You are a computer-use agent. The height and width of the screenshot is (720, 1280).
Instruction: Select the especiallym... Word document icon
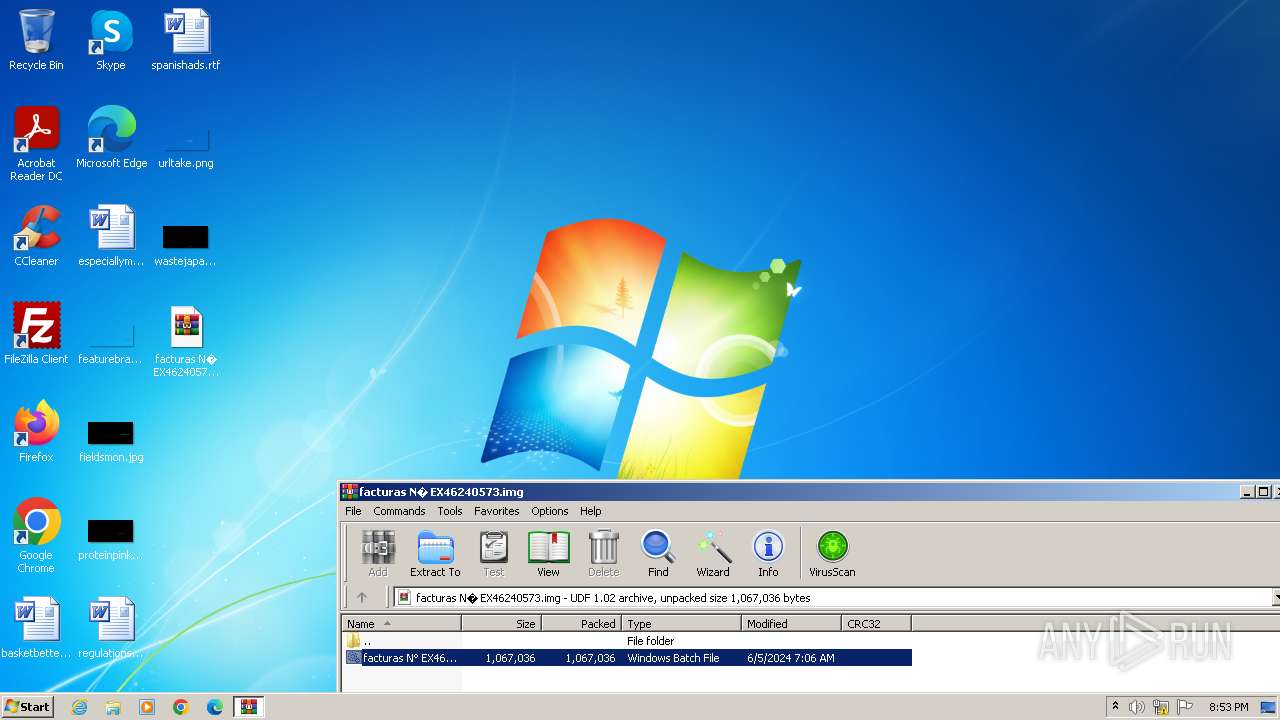point(111,236)
